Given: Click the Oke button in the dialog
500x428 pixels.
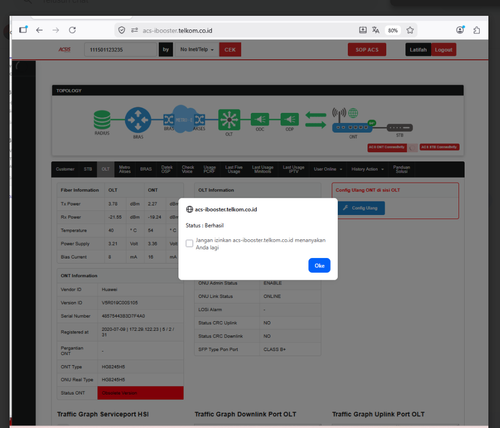Looking at the screenshot, I should (319, 265).
